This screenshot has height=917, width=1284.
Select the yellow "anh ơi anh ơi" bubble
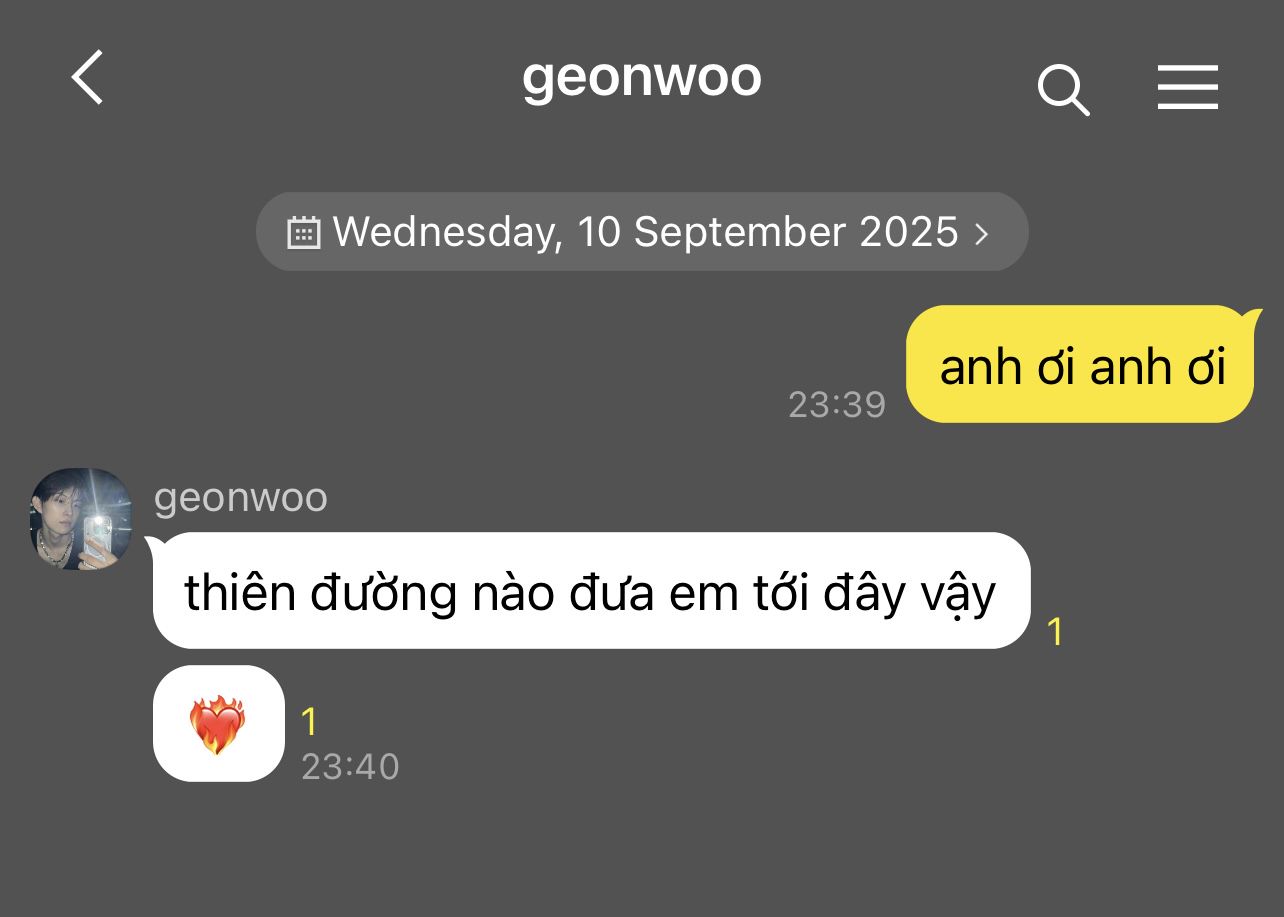1081,364
